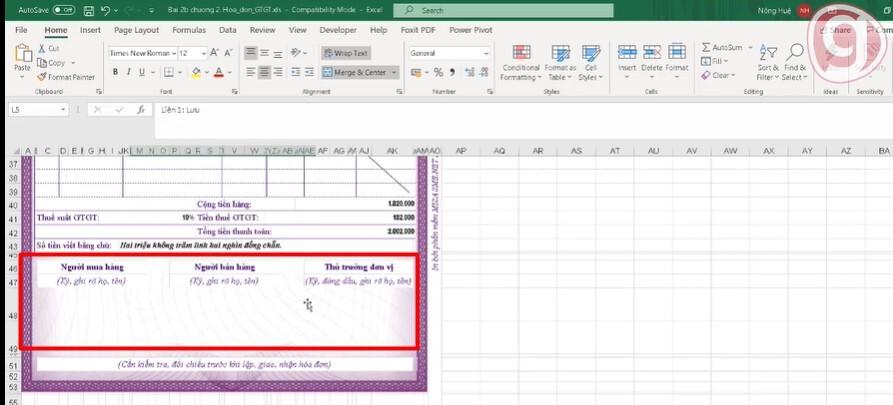
Task: Open the font name dropdown
Action: coord(173,53)
